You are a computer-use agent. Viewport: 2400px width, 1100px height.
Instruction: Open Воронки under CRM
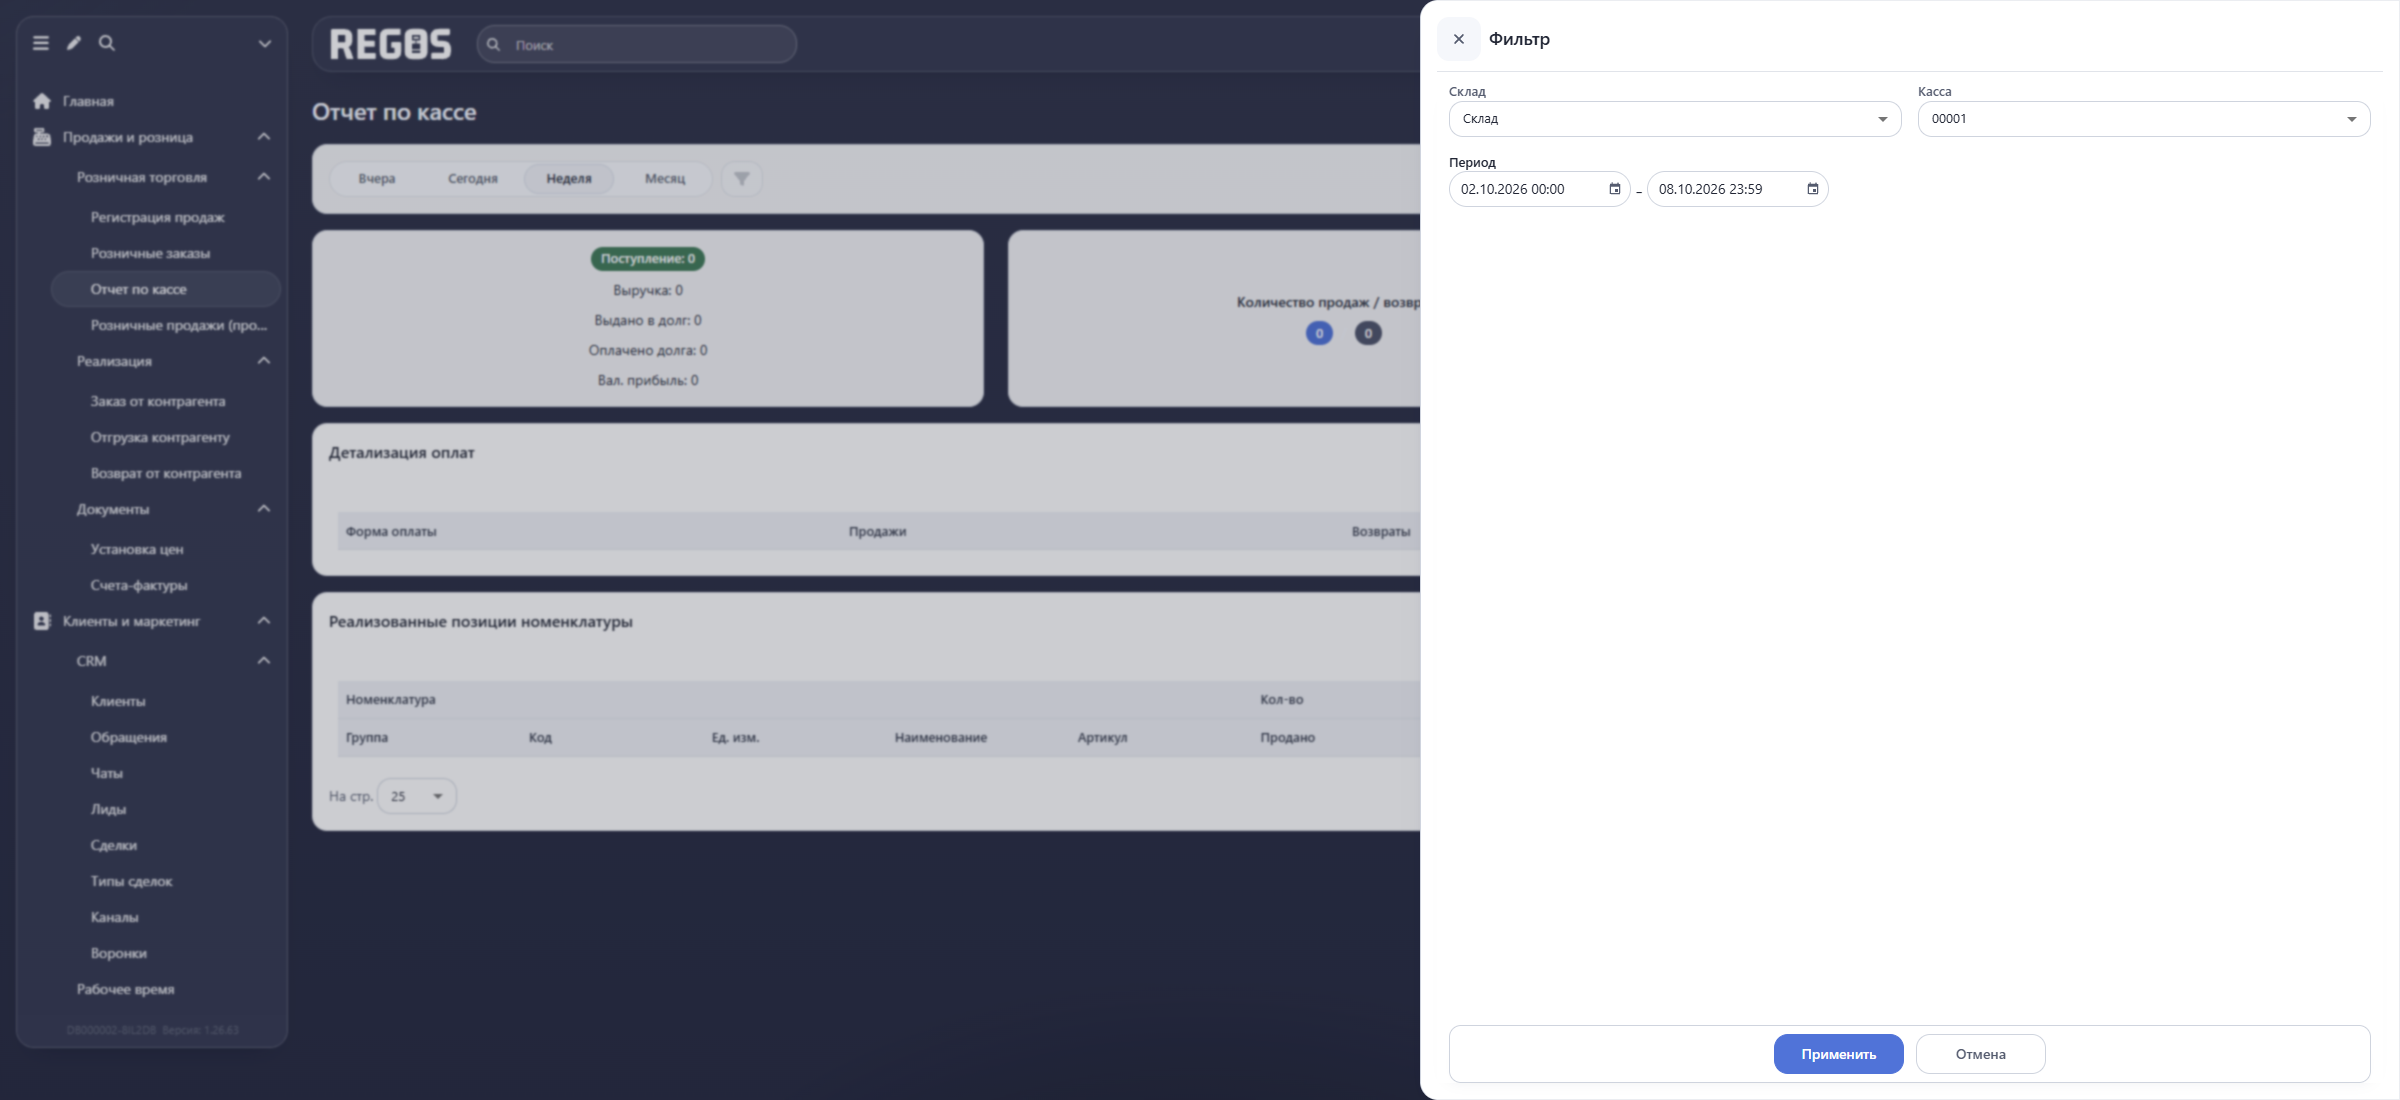(119, 953)
